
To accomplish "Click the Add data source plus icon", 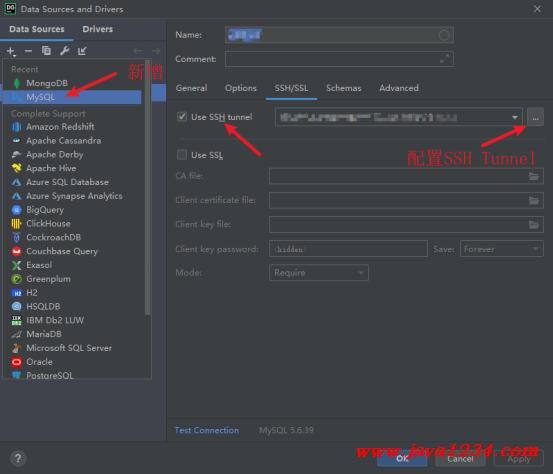I will [11, 51].
